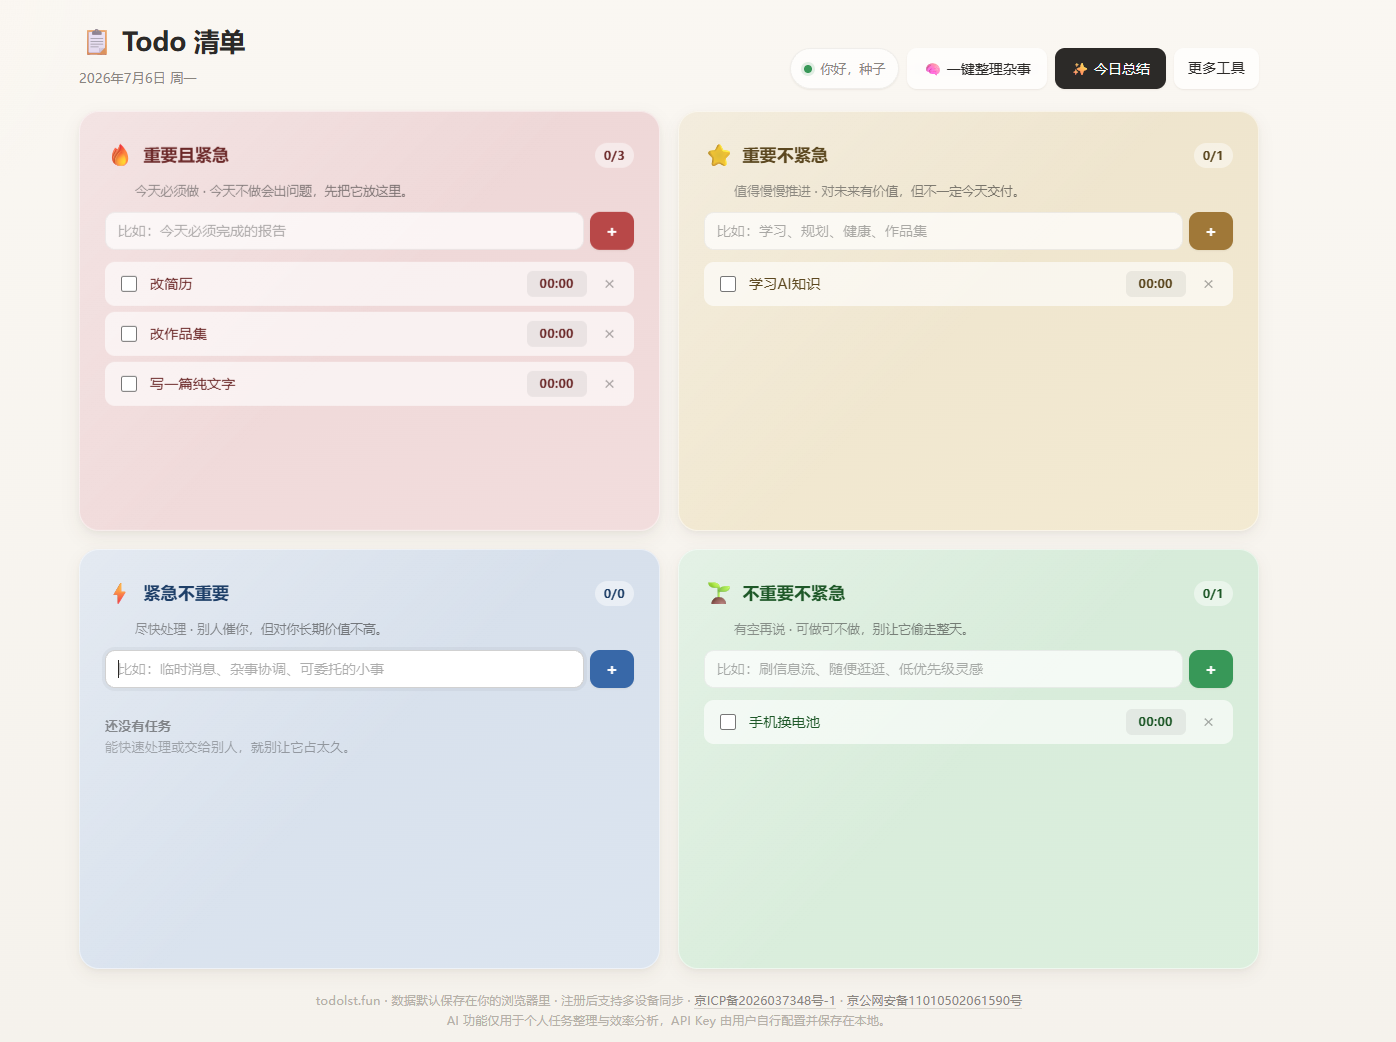Screen dimensions: 1396x1042
Task: Click the 写一篇纯文字 task text
Action: coord(192,384)
